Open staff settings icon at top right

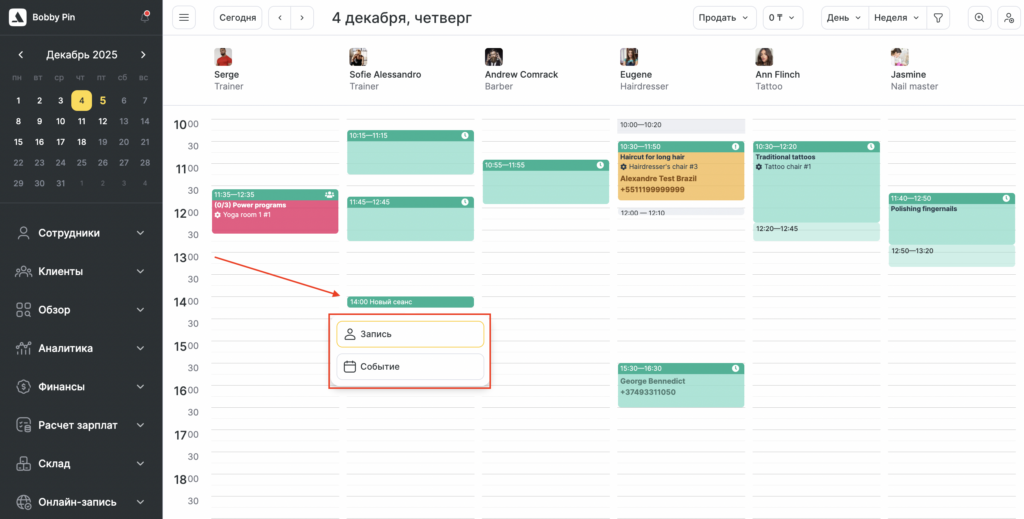pyautogui.click(x=1008, y=18)
